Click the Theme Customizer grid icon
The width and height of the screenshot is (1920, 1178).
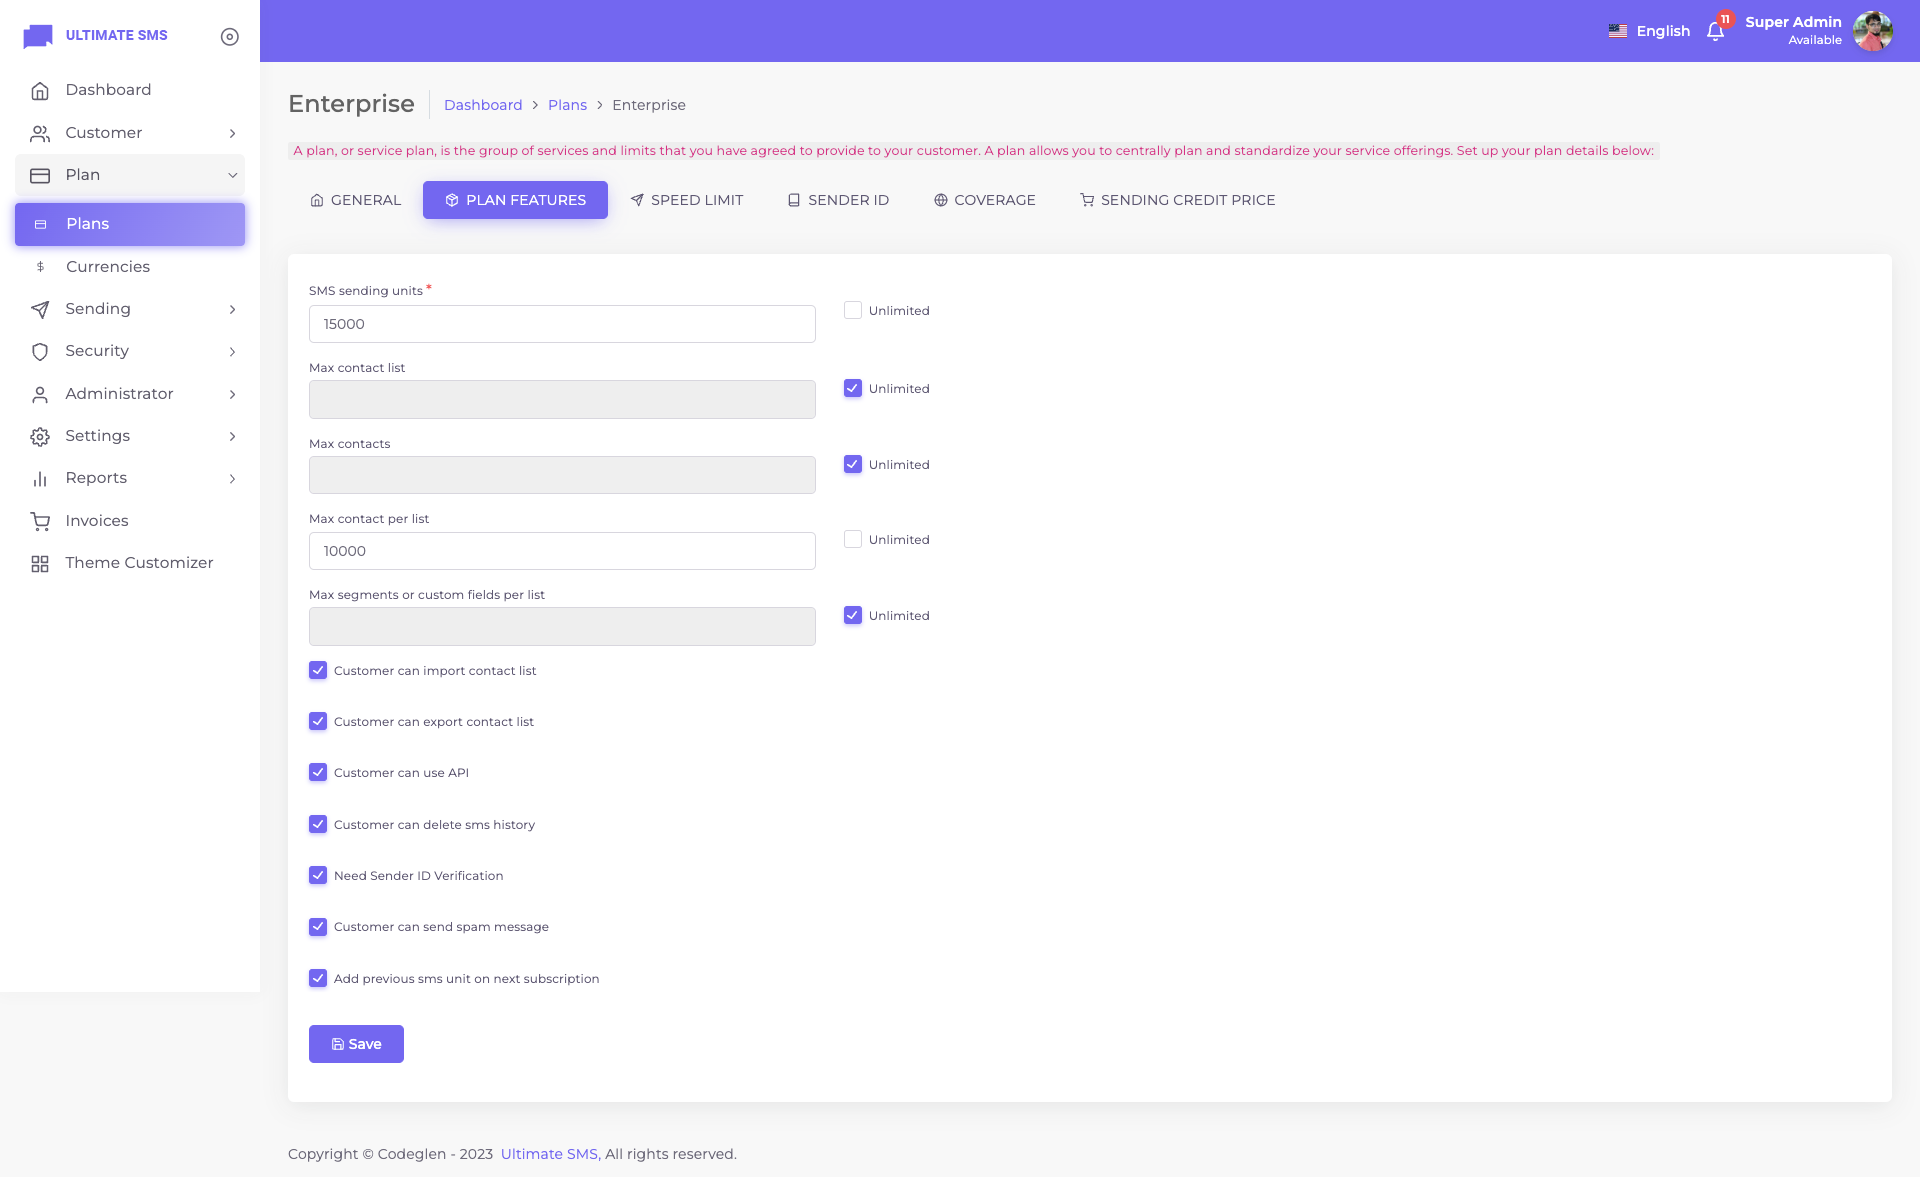[40, 564]
